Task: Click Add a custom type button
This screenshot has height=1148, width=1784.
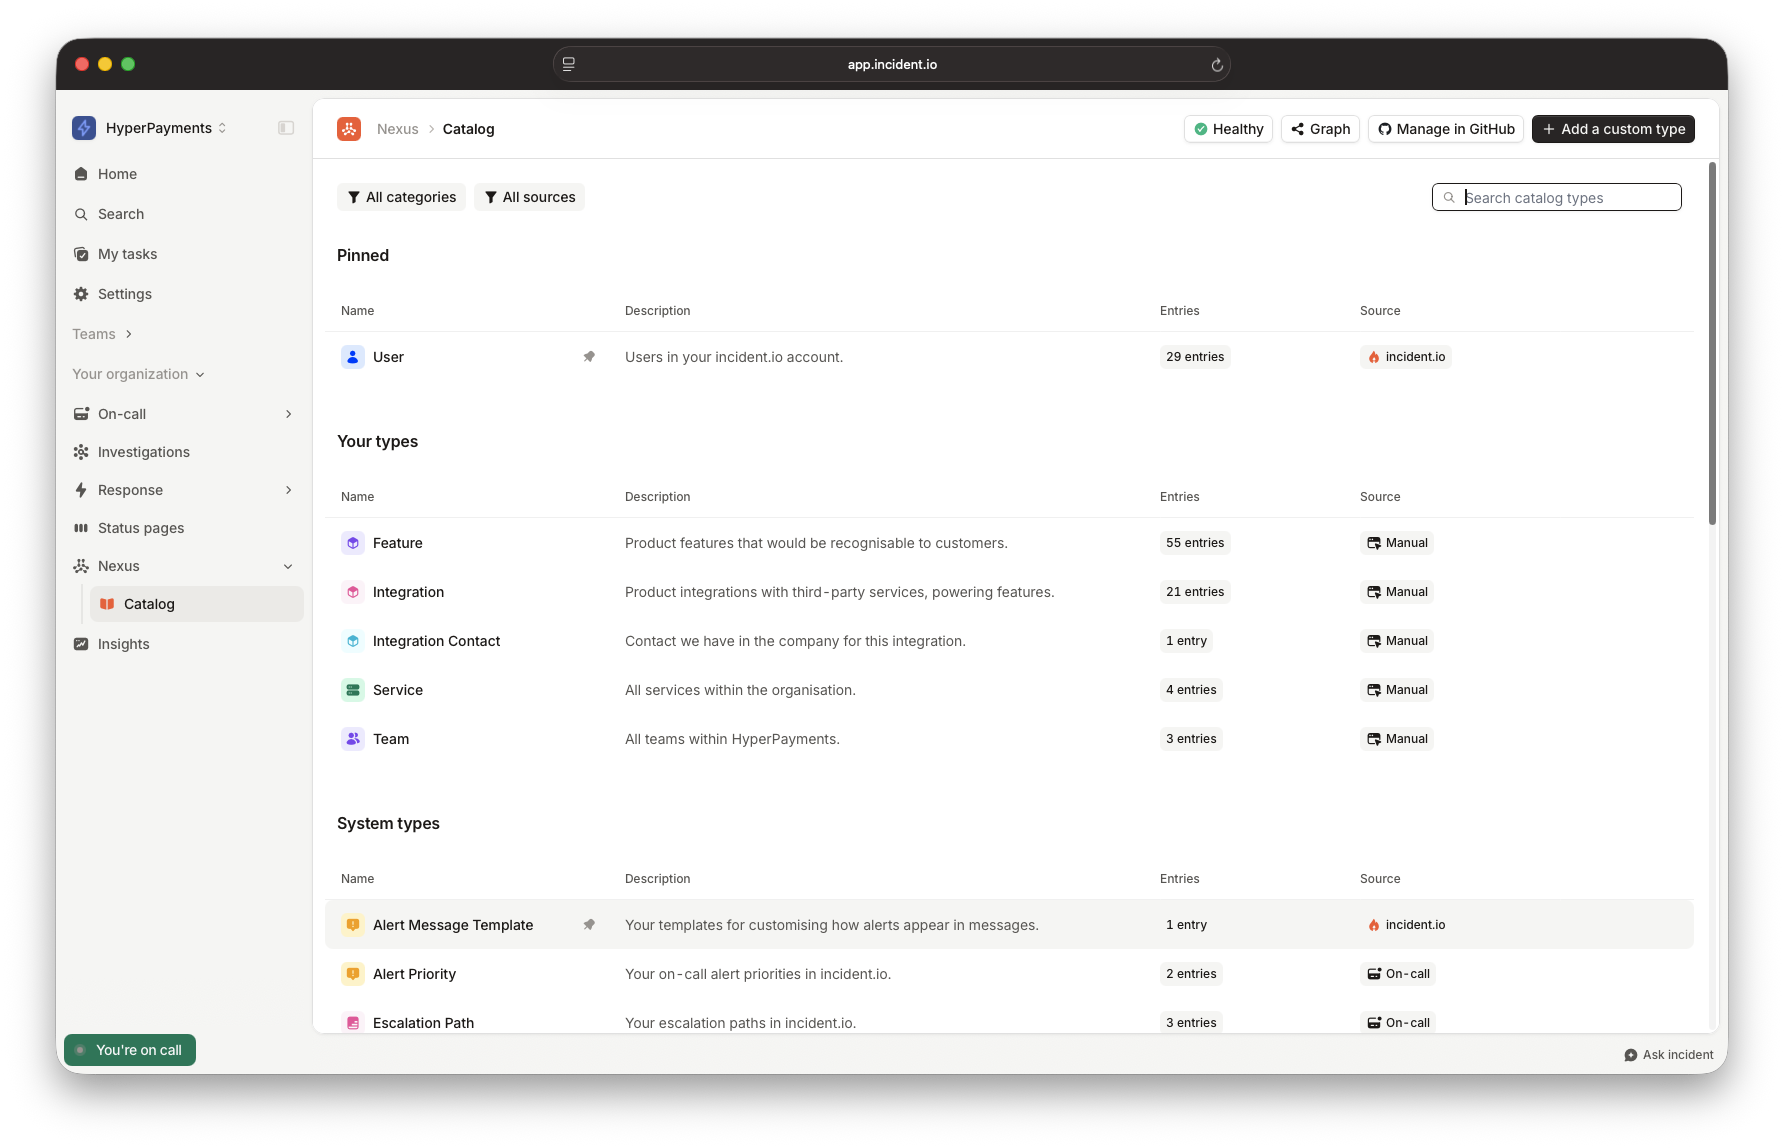Action: click(1613, 129)
